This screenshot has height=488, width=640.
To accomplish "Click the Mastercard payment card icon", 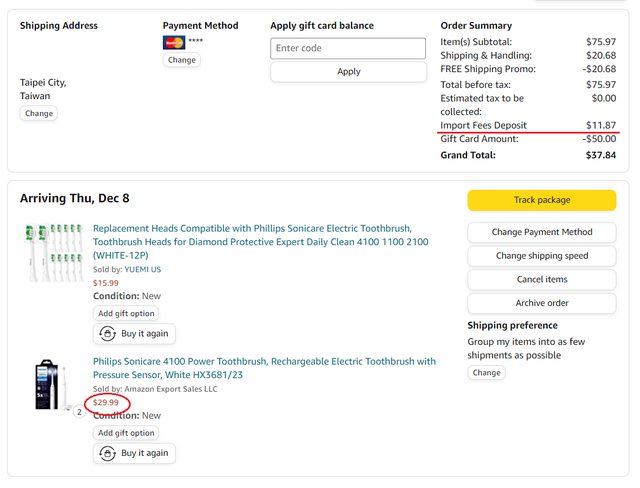I will point(173,42).
